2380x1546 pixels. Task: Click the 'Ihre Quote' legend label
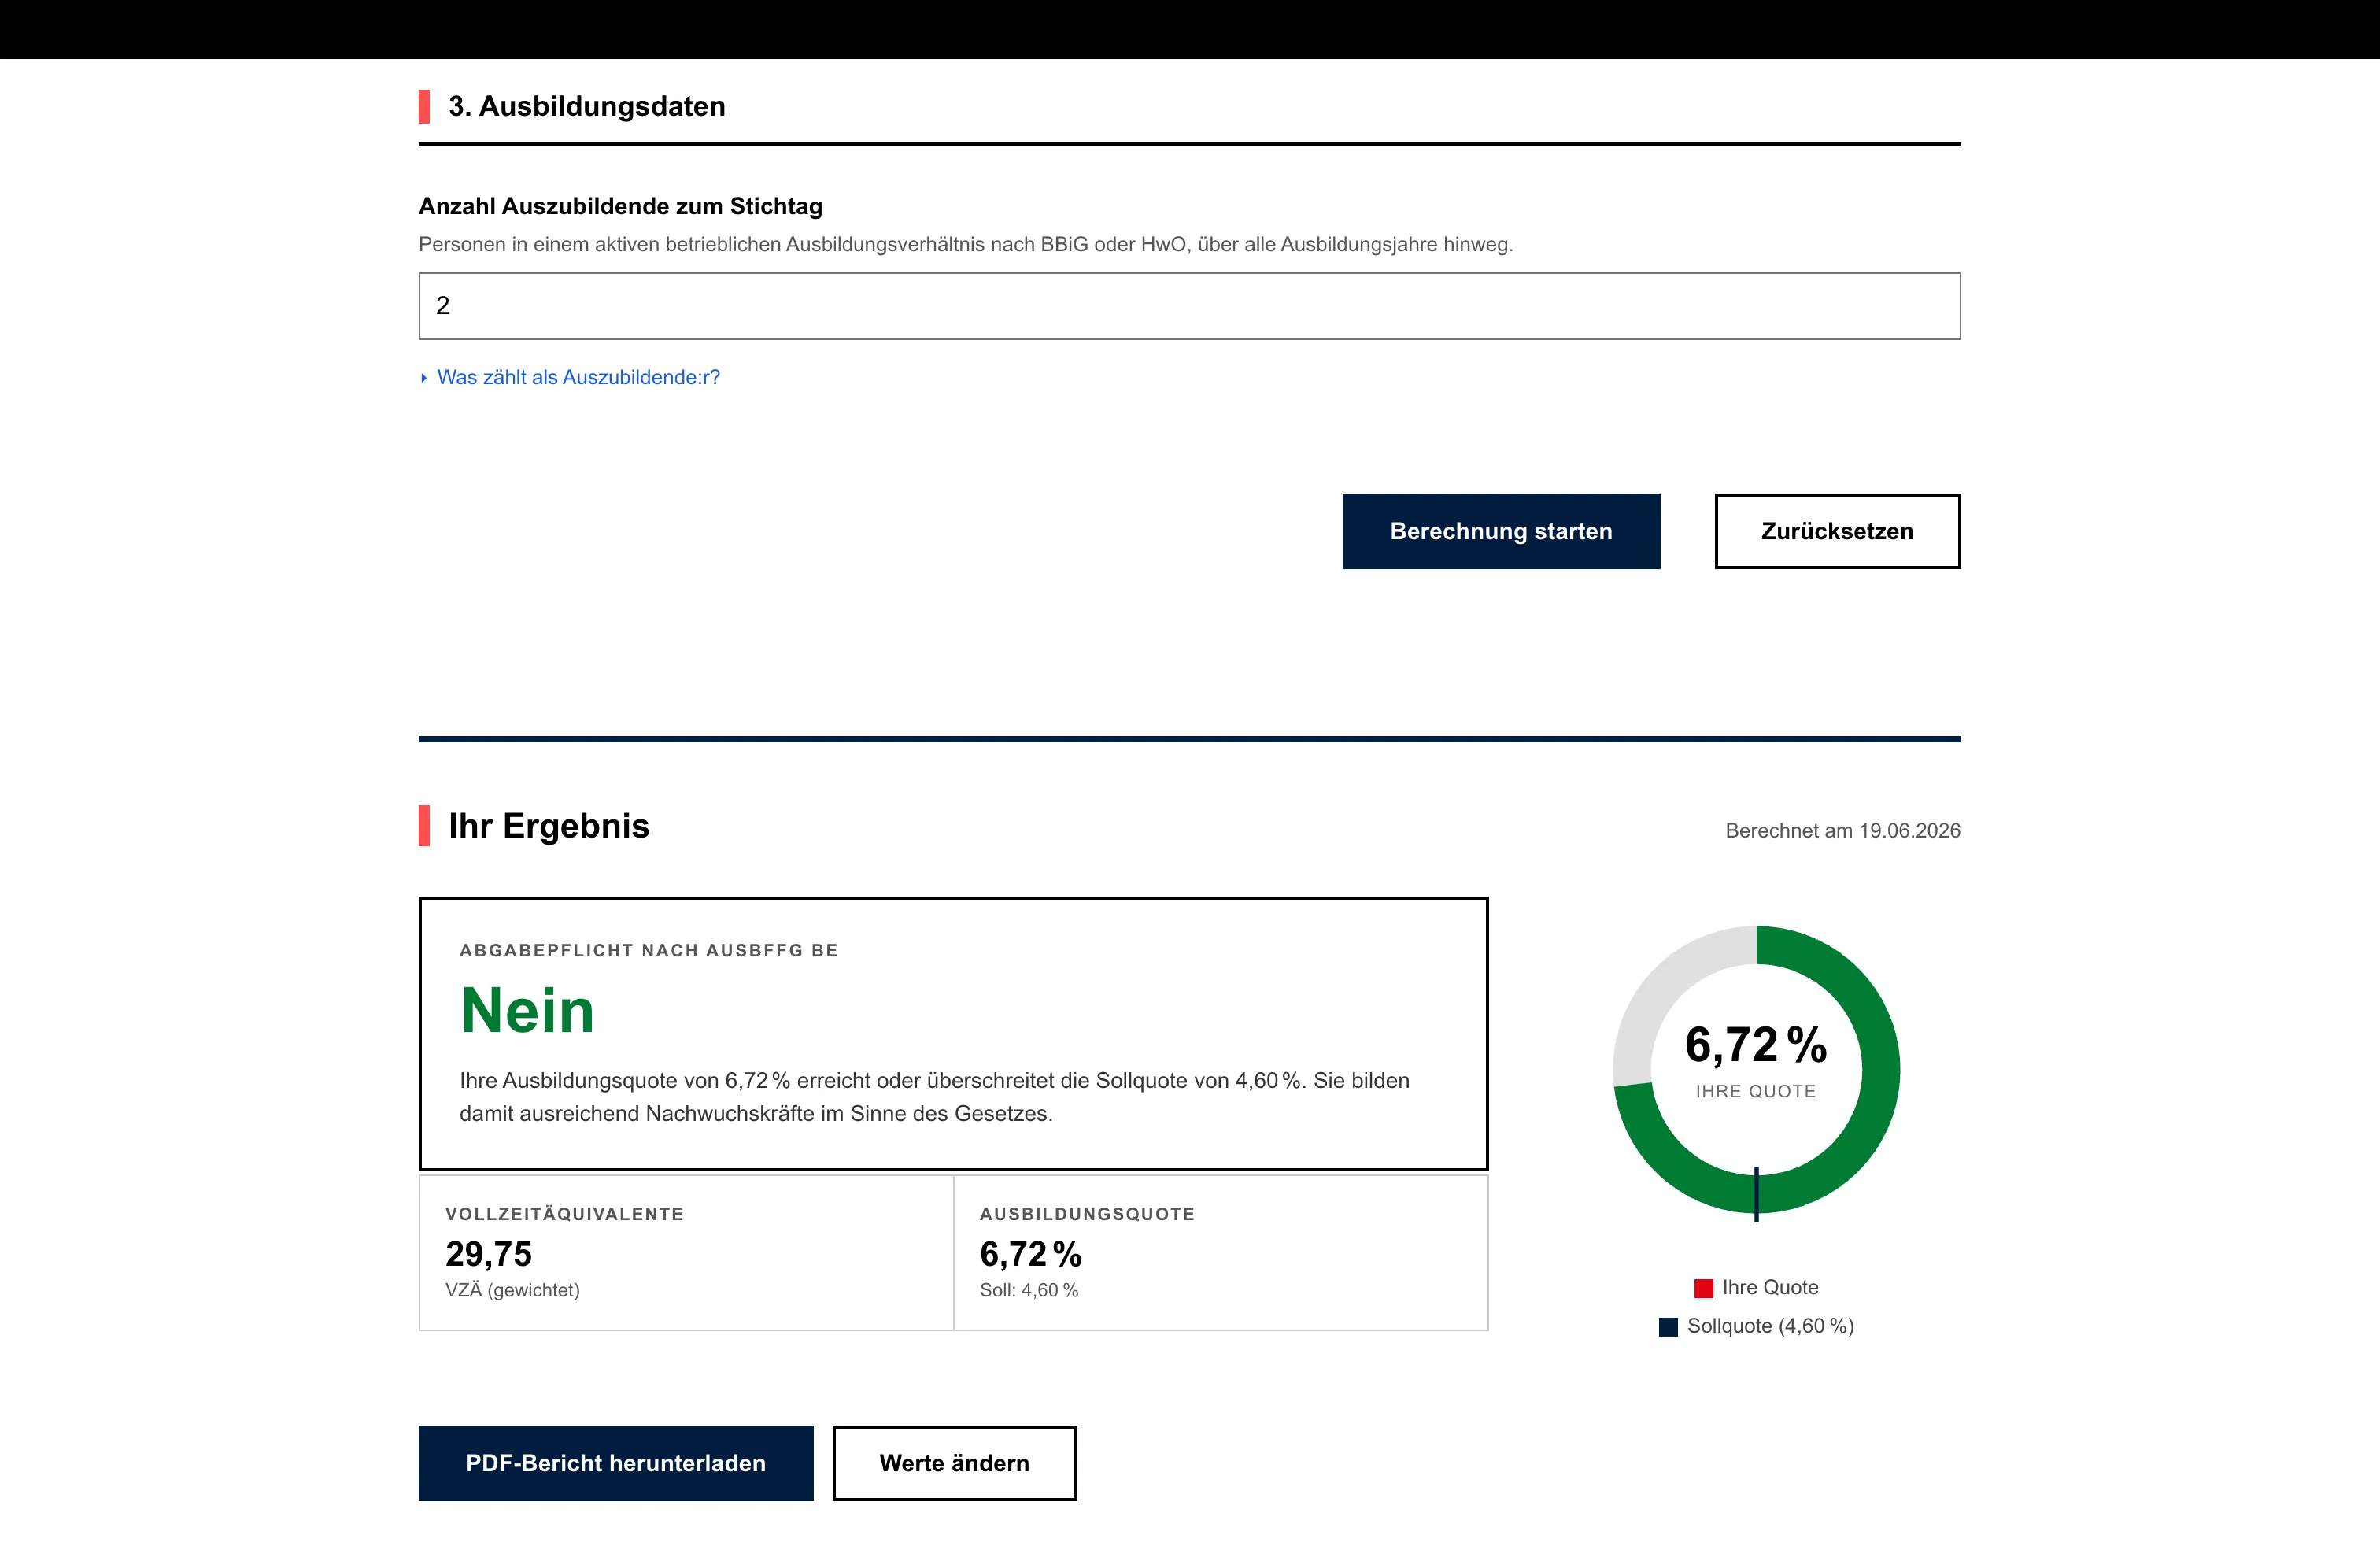pos(1770,1287)
